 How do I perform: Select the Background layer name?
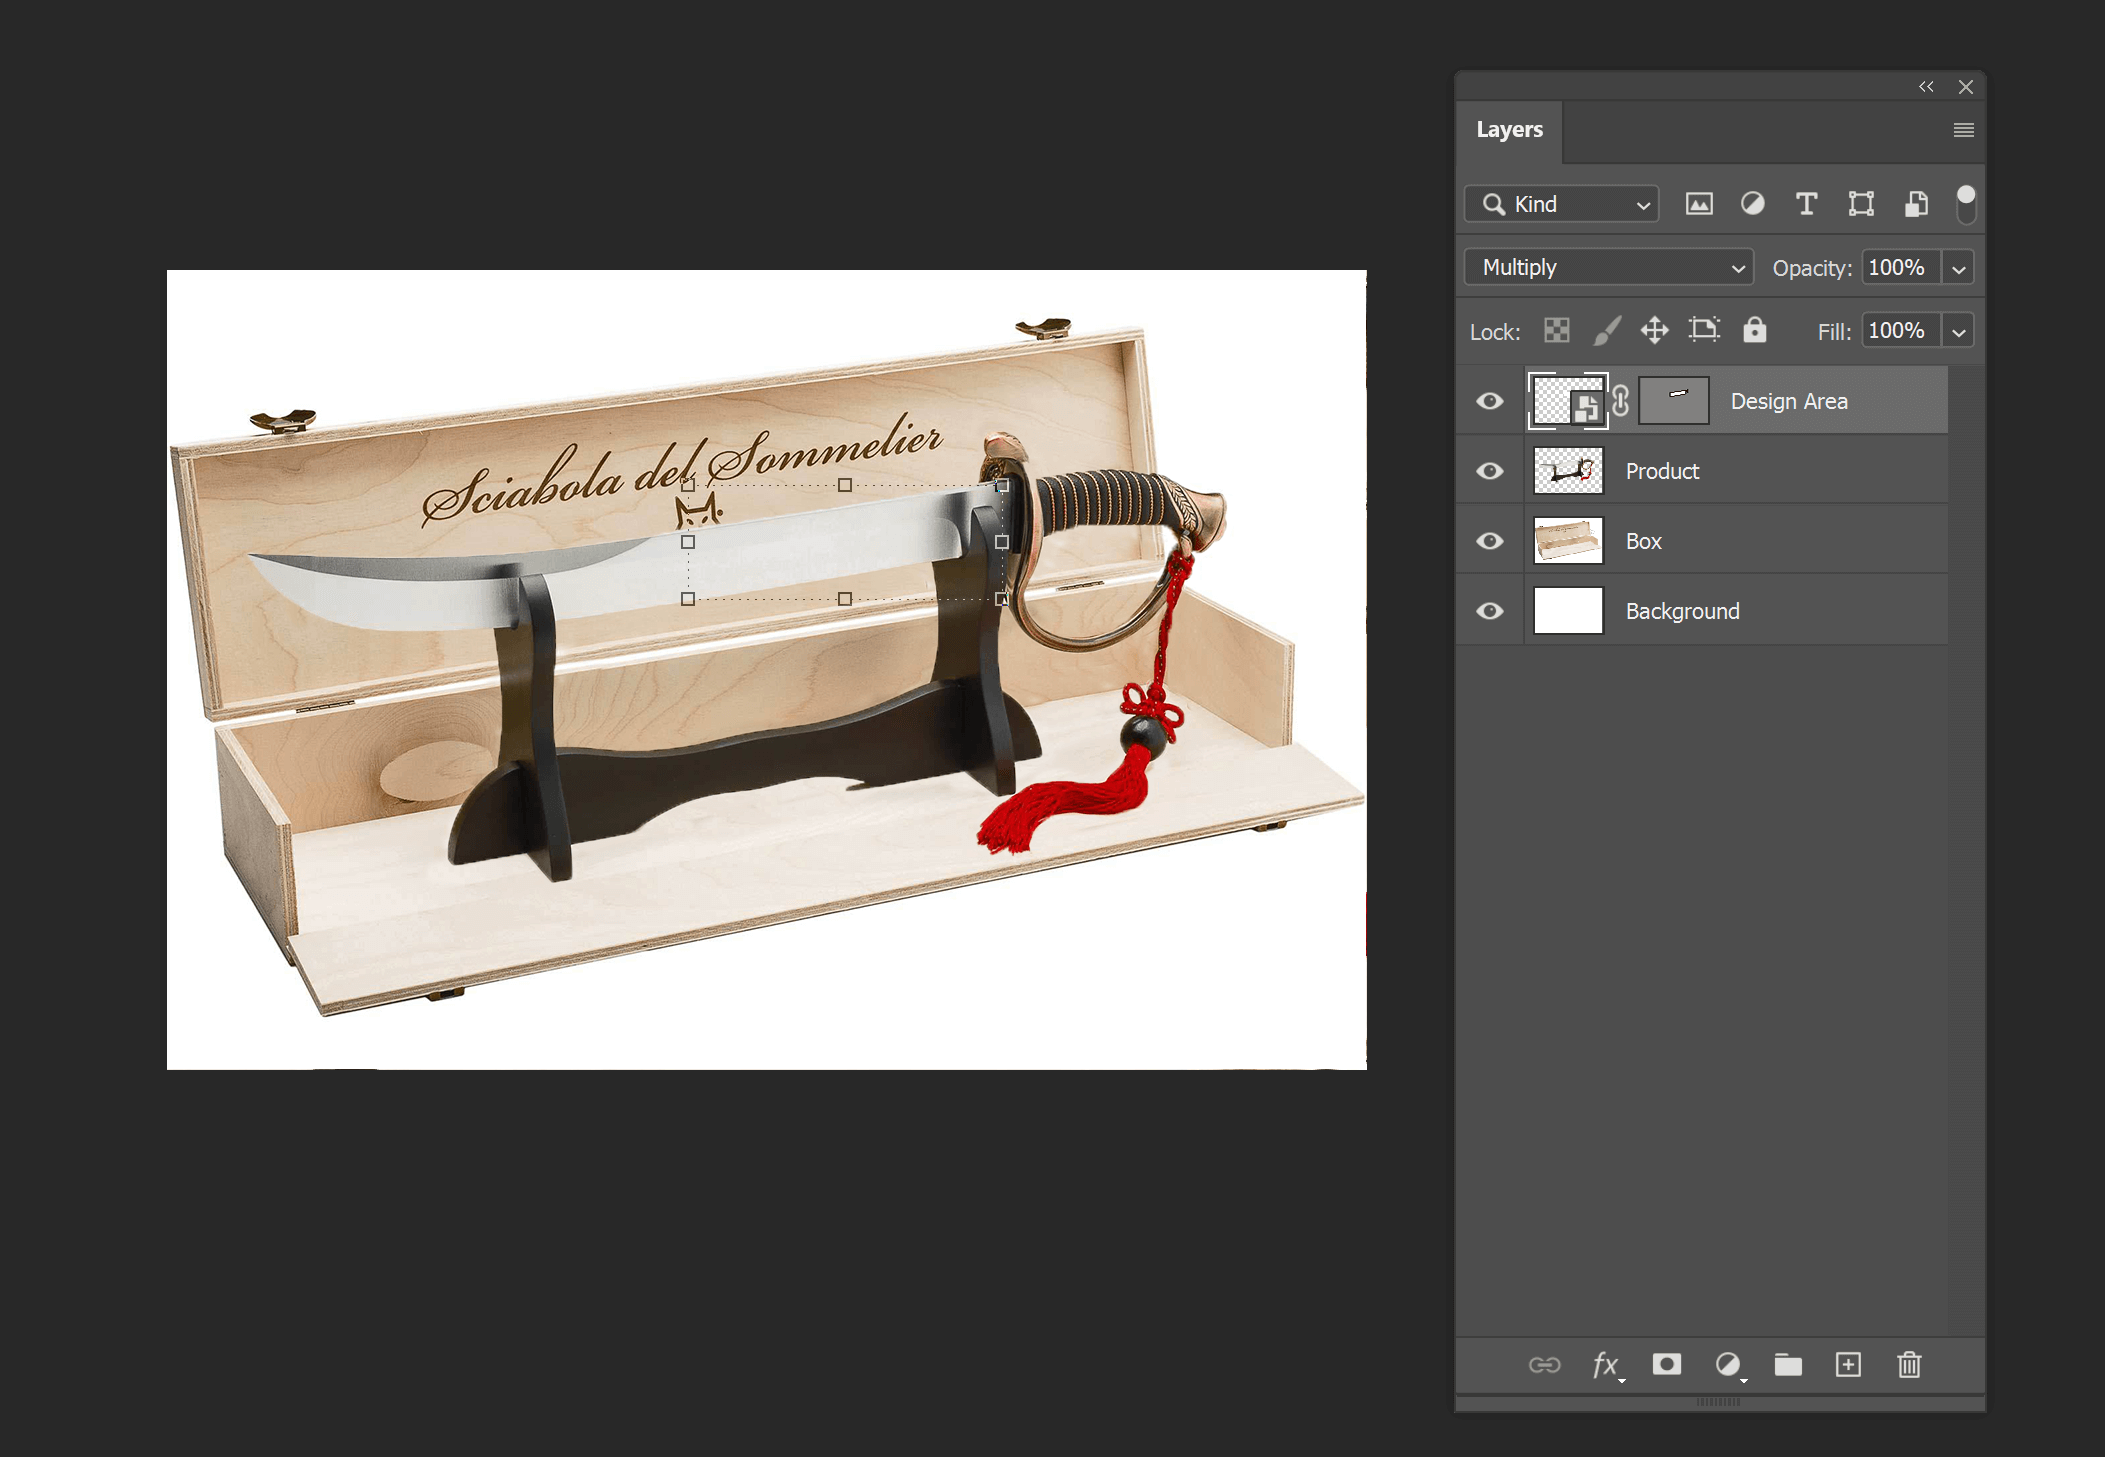coord(1682,611)
